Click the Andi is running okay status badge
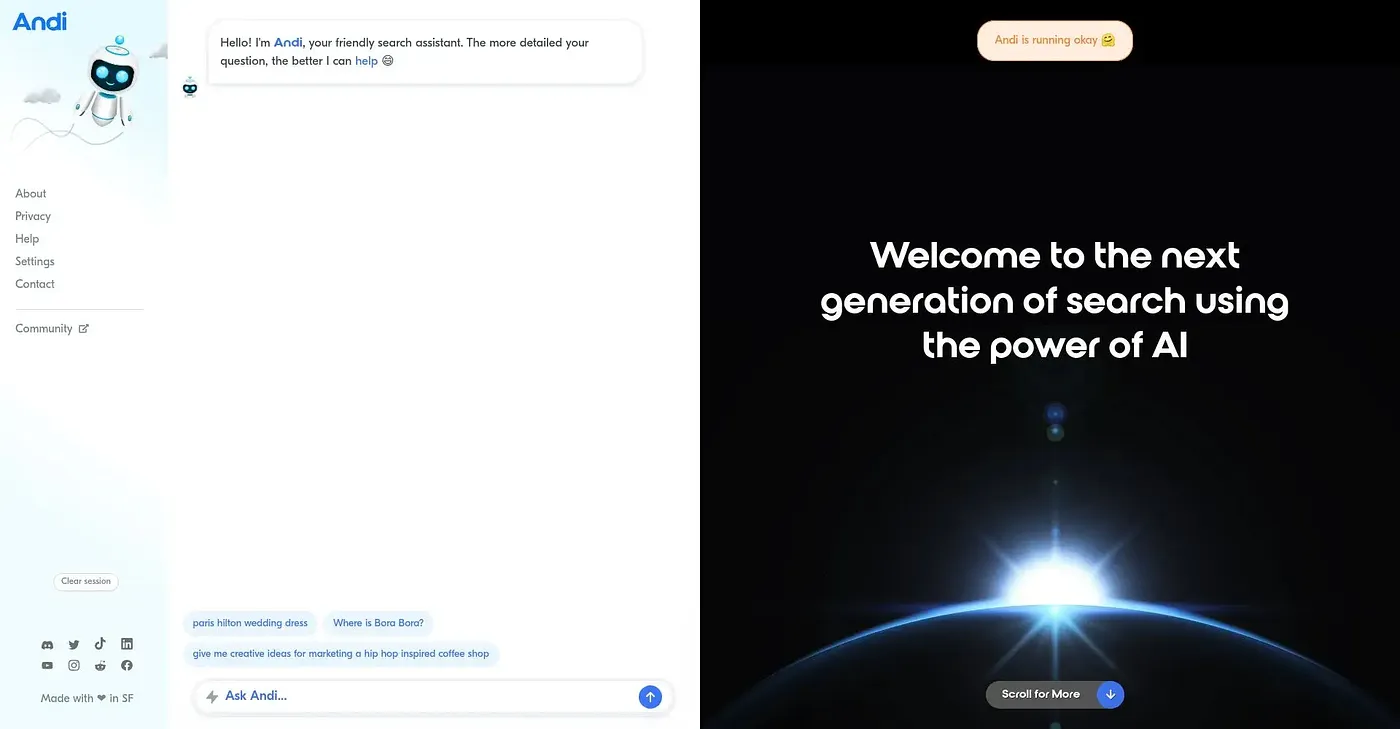Image resolution: width=1400 pixels, height=729 pixels. click(1055, 41)
